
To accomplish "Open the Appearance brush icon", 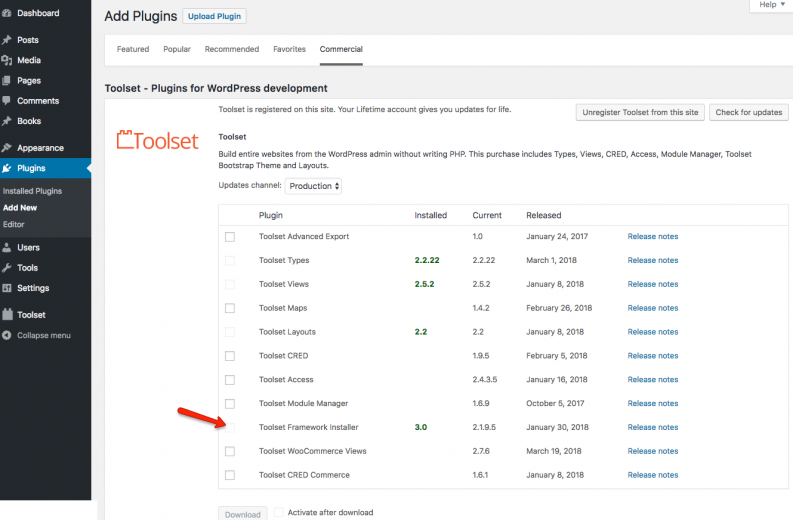I will [7, 148].
